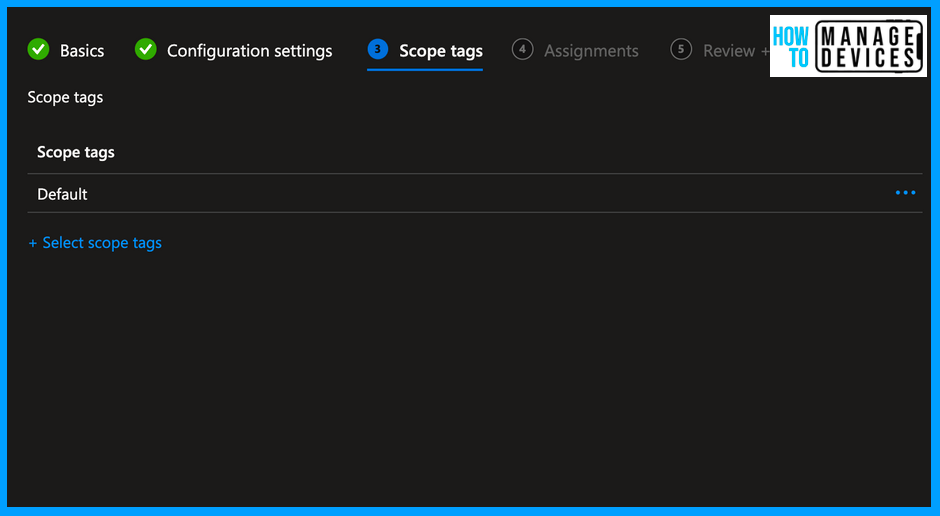Click the blue step 3 circle icon

click(x=378, y=49)
